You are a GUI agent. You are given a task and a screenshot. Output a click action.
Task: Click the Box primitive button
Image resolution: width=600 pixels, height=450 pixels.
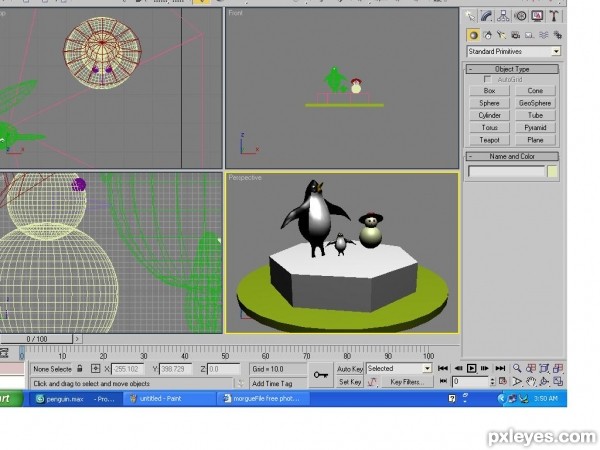[x=489, y=91]
